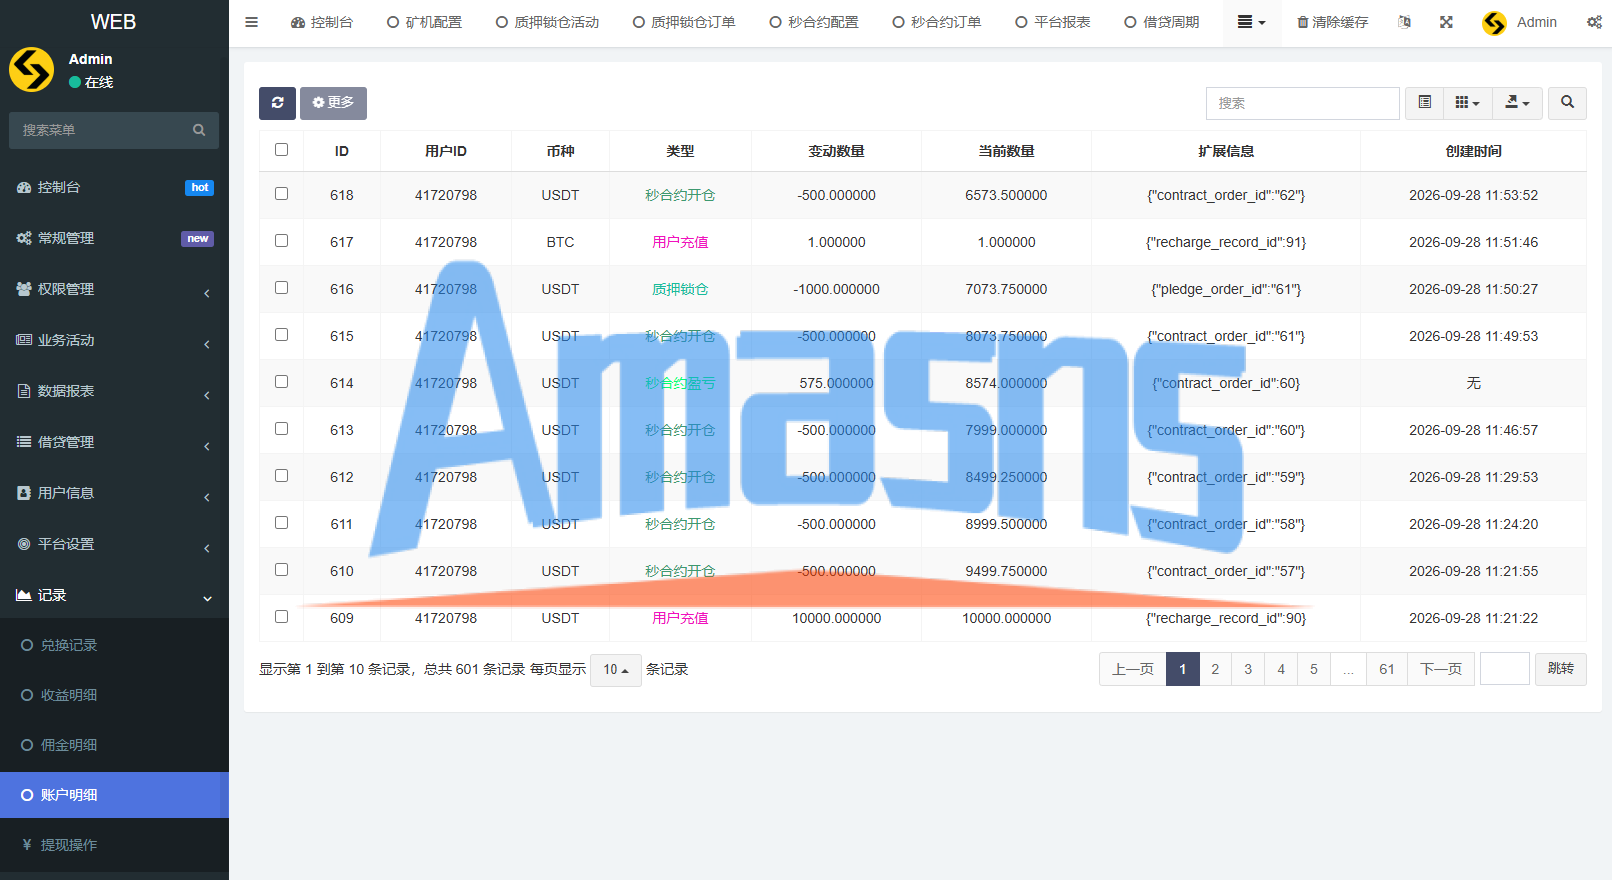Expand the 借贷管理 sidebar menu
The width and height of the screenshot is (1612, 880).
click(115, 442)
